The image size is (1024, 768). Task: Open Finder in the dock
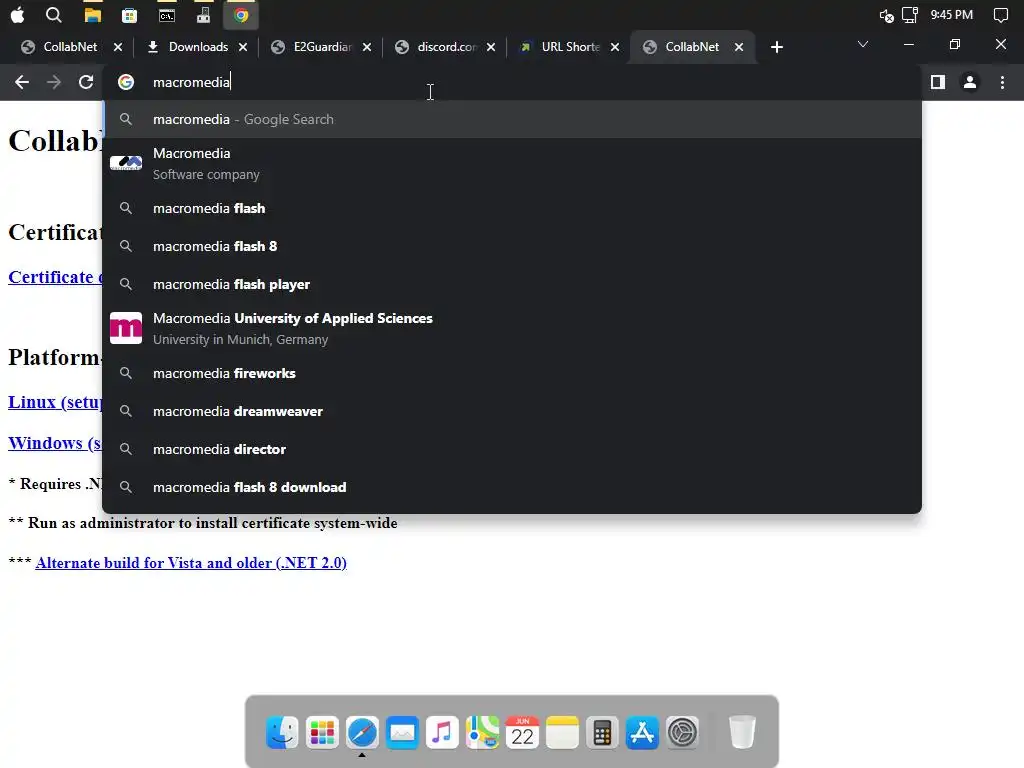tap(282, 732)
